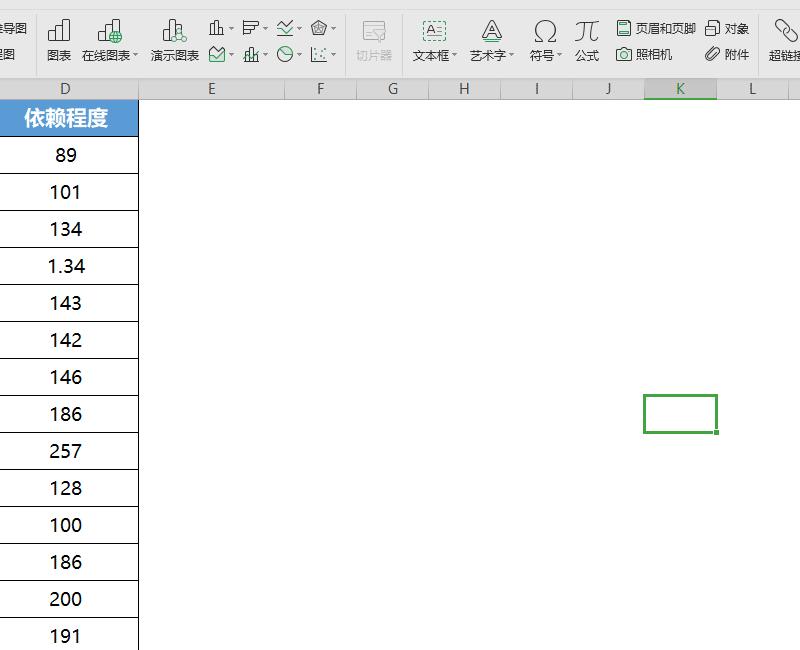
Task: Insert a line chart icon
Action: click(285, 28)
